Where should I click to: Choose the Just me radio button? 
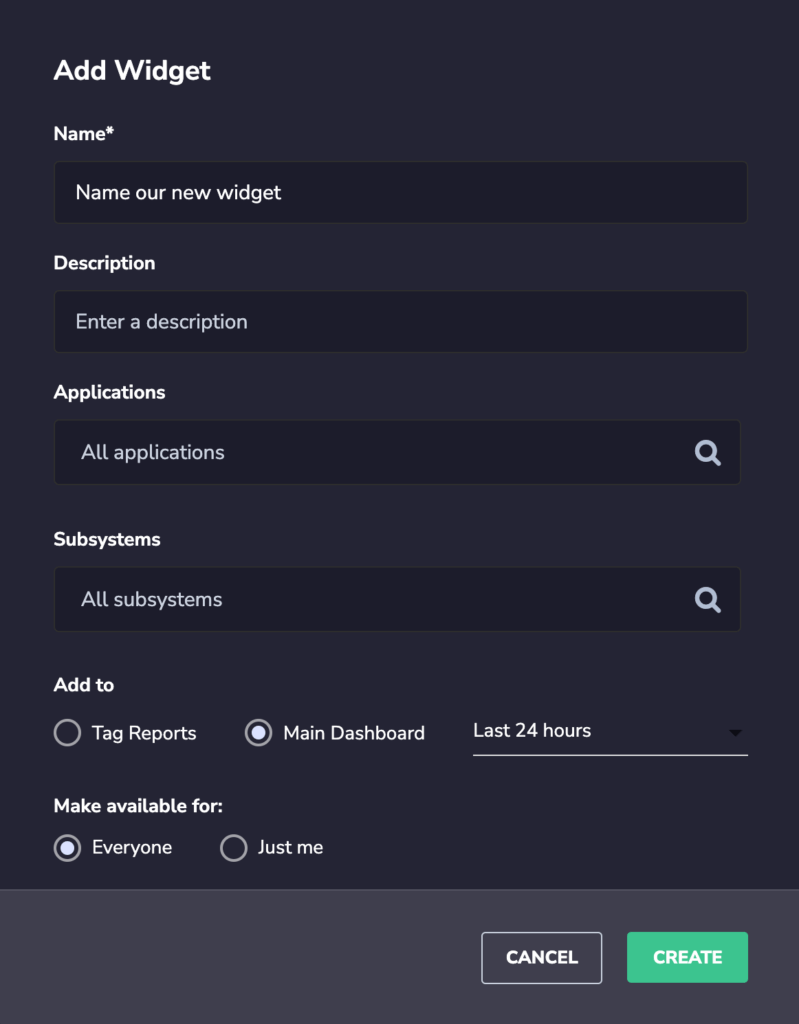coord(233,848)
